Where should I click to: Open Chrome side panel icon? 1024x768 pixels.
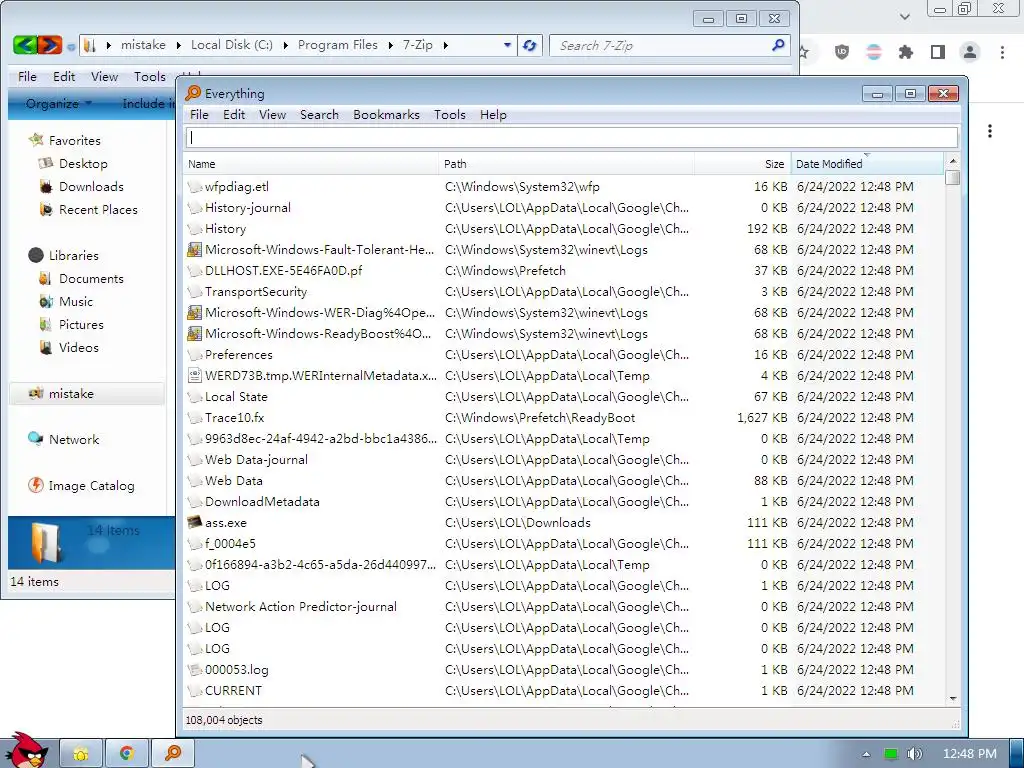click(x=938, y=52)
